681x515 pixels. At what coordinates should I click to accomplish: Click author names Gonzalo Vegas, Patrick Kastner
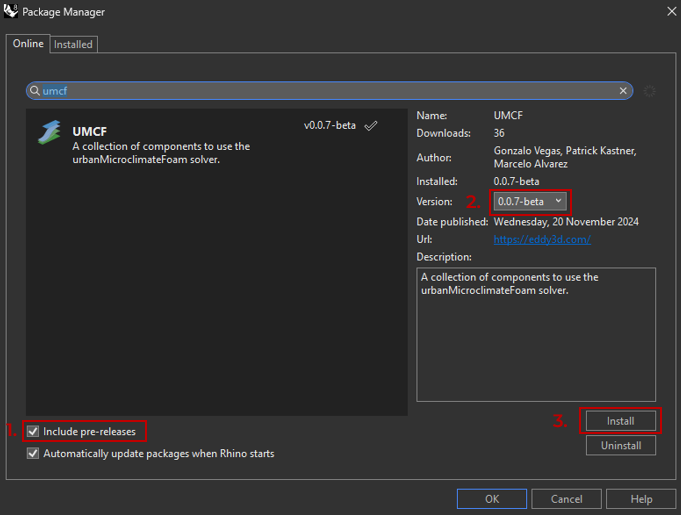(565, 151)
